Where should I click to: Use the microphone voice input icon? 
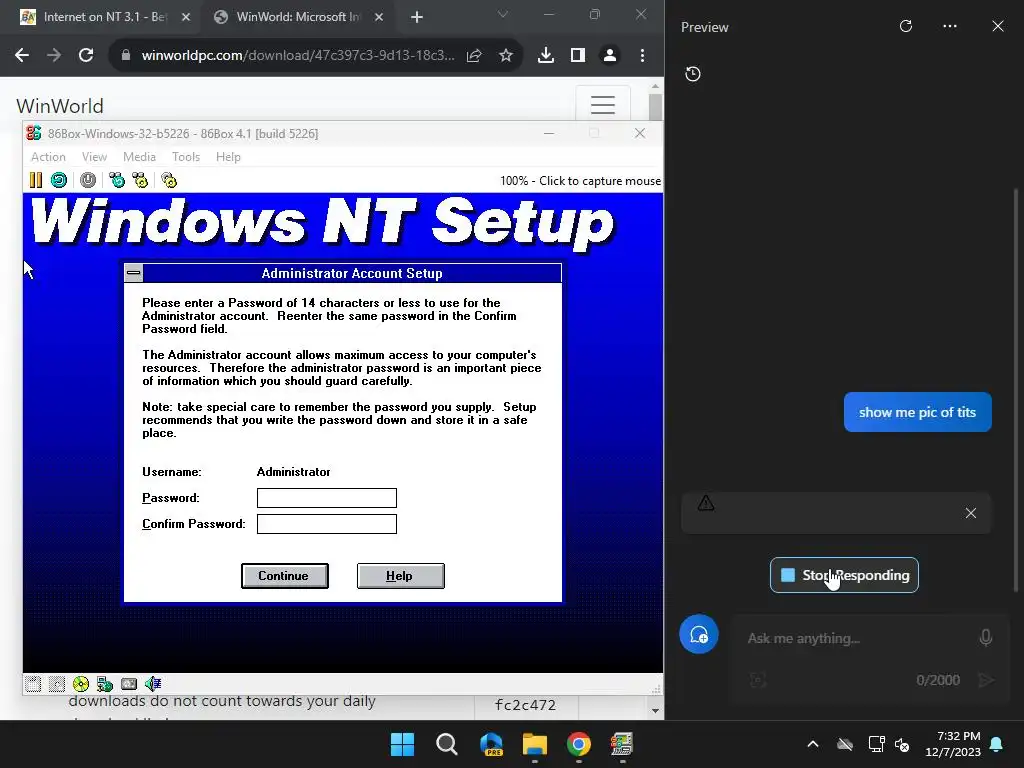coord(985,637)
